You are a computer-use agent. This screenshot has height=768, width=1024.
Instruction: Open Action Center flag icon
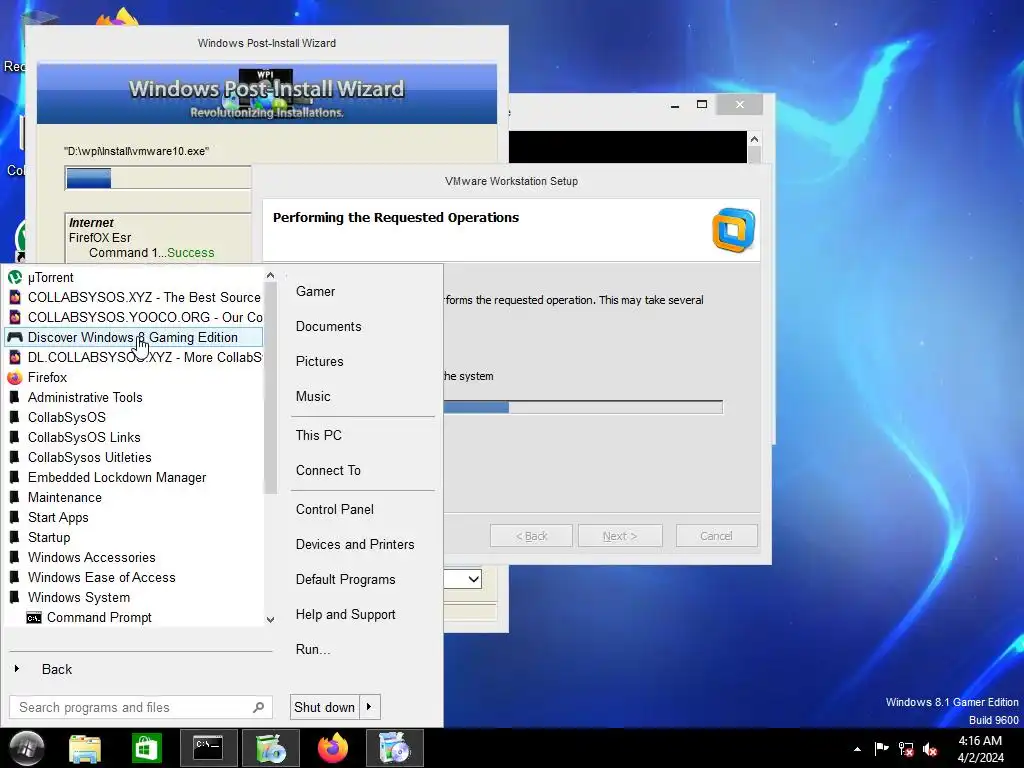881,749
